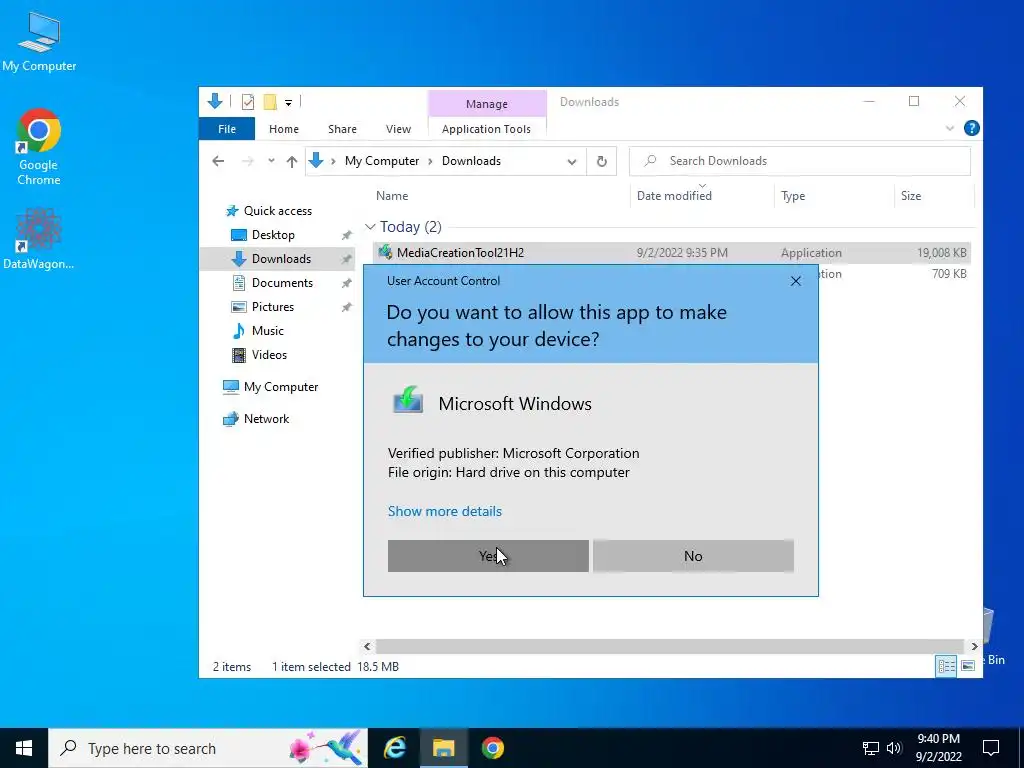This screenshot has height=768, width=1024.
Task: Switch to the Home ribbon tab
Action: click(x=283, y=129)
